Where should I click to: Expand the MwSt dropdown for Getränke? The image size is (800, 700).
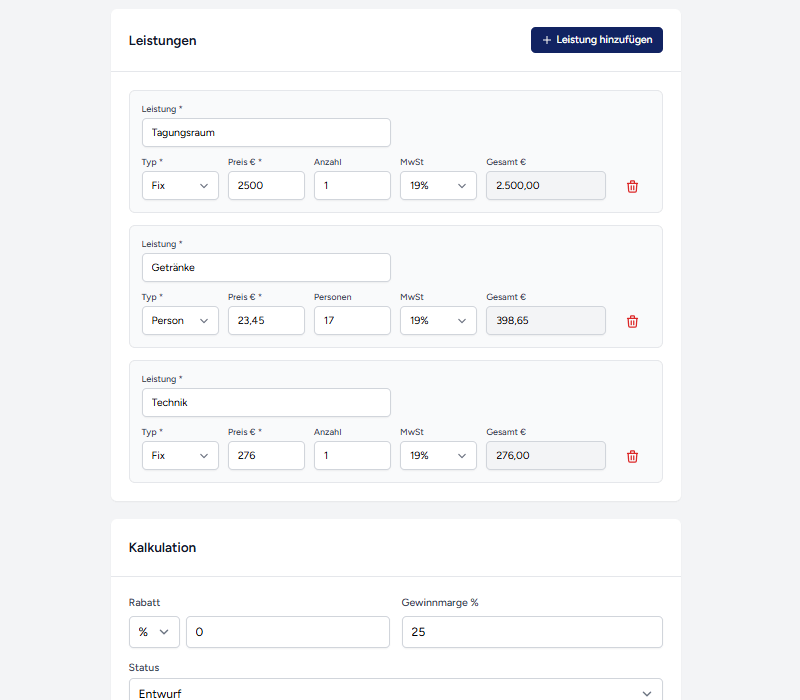click(438, 320)
